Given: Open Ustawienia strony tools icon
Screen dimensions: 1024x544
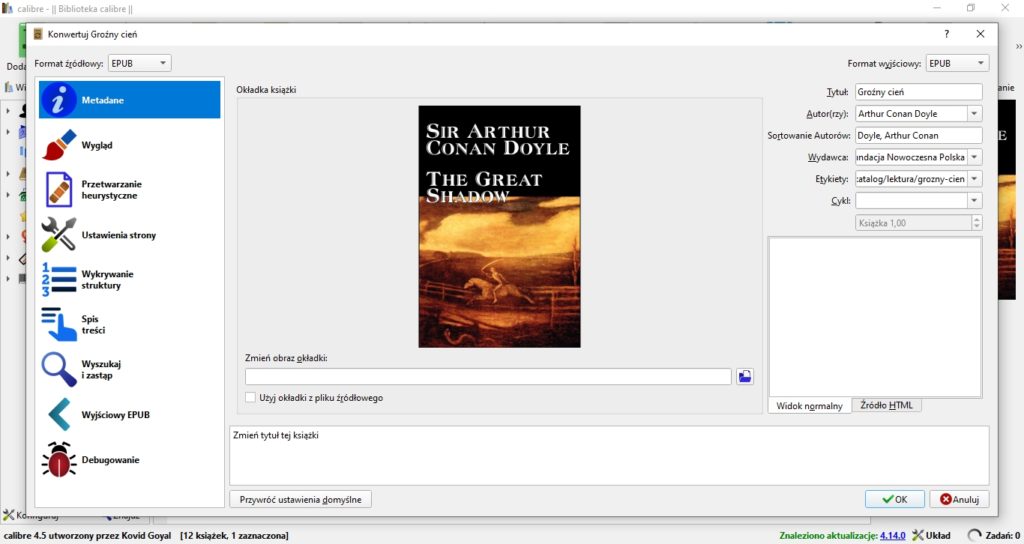Looking at the screenshot, I should pyautogui.click(x=60, y=235).
